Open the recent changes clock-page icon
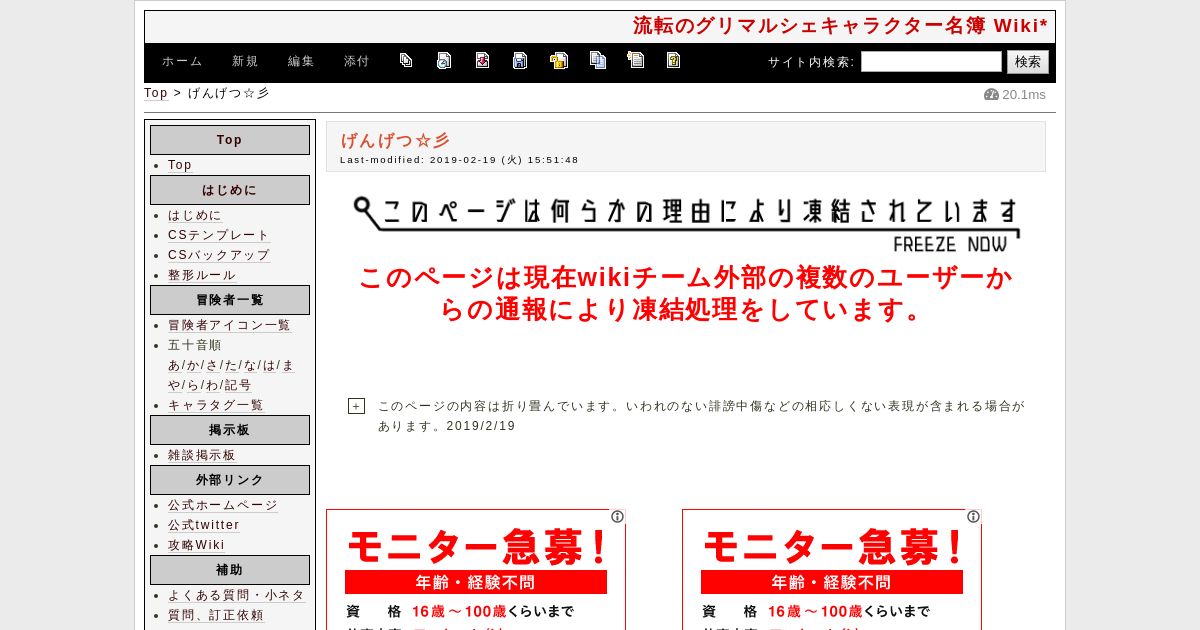The height and width of the screenshot is (630, 1200). (444, 61)
